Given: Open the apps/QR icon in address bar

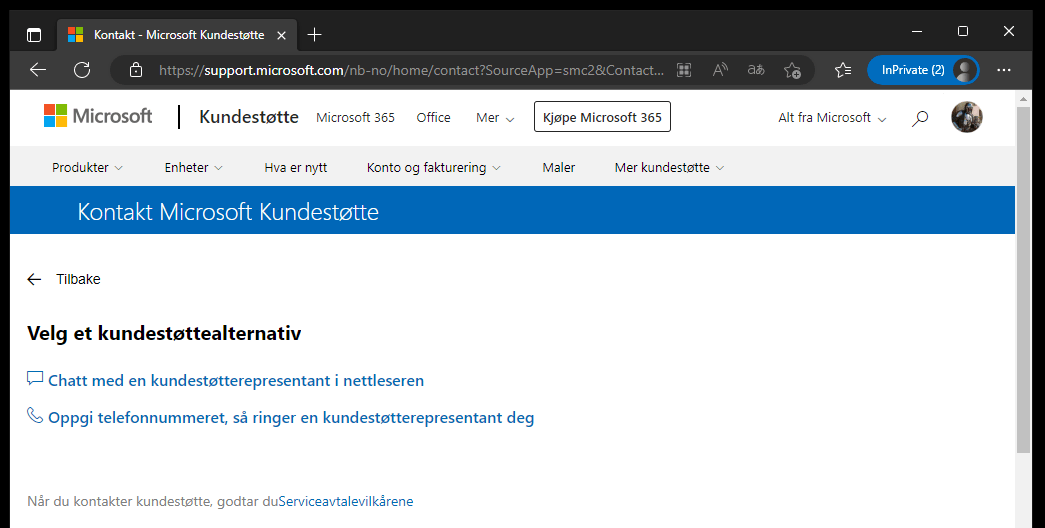Looking at the screenshot, I should 684,70.
